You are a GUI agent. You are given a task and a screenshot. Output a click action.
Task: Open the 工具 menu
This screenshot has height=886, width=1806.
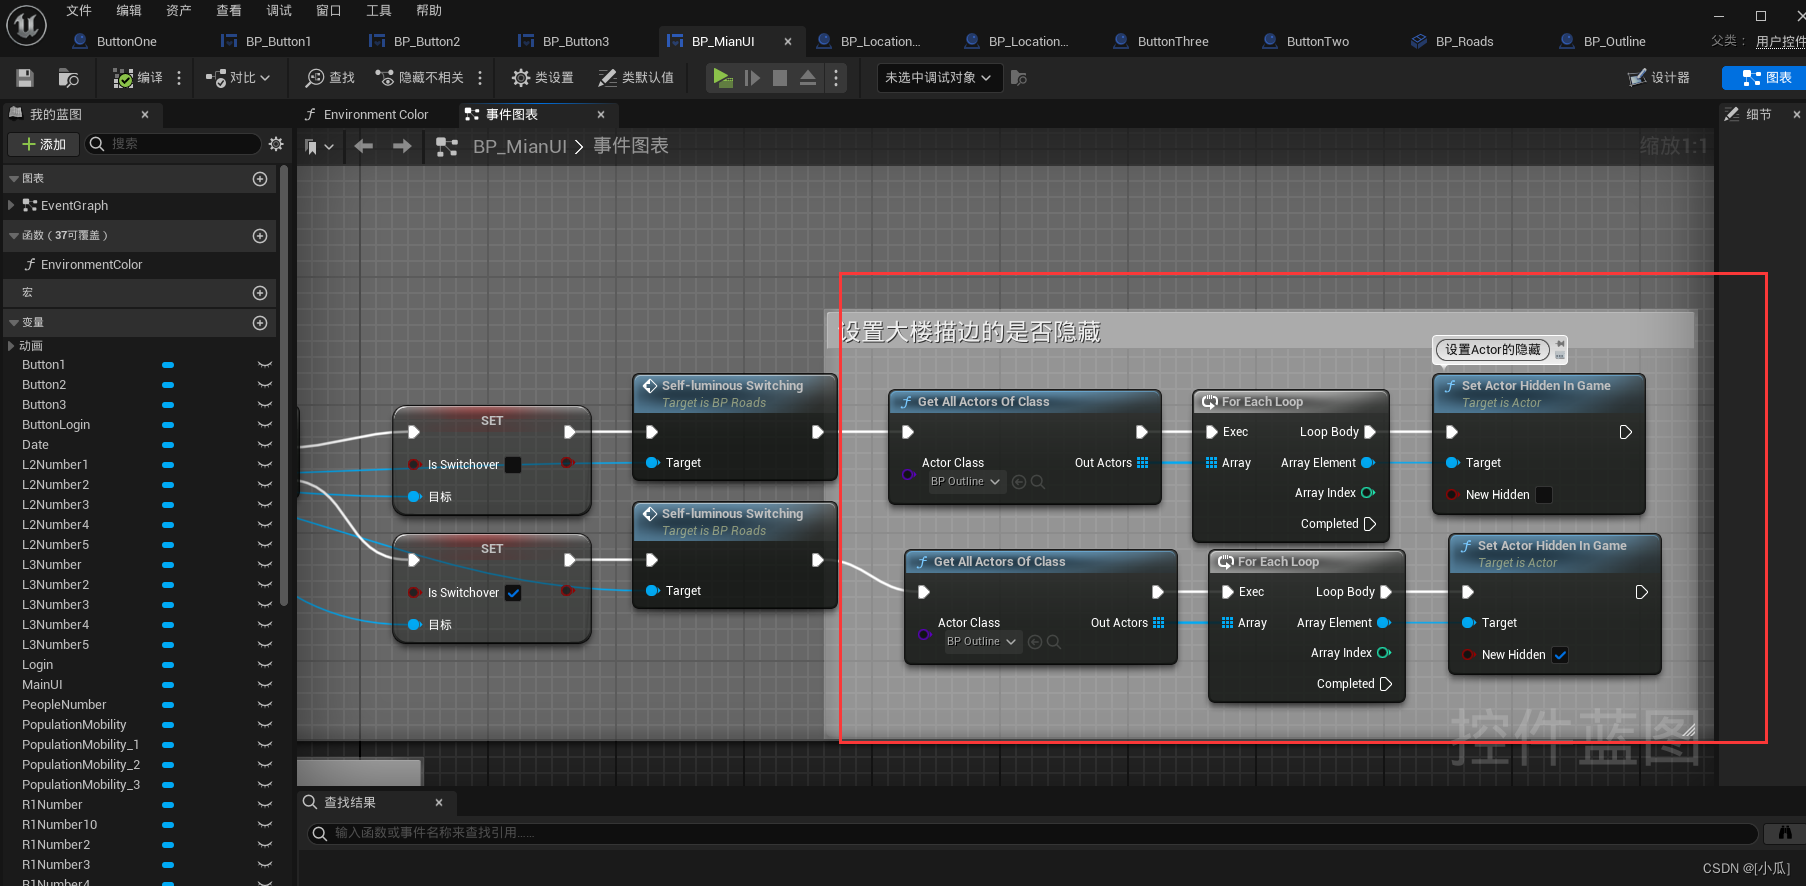click(379, 10)
